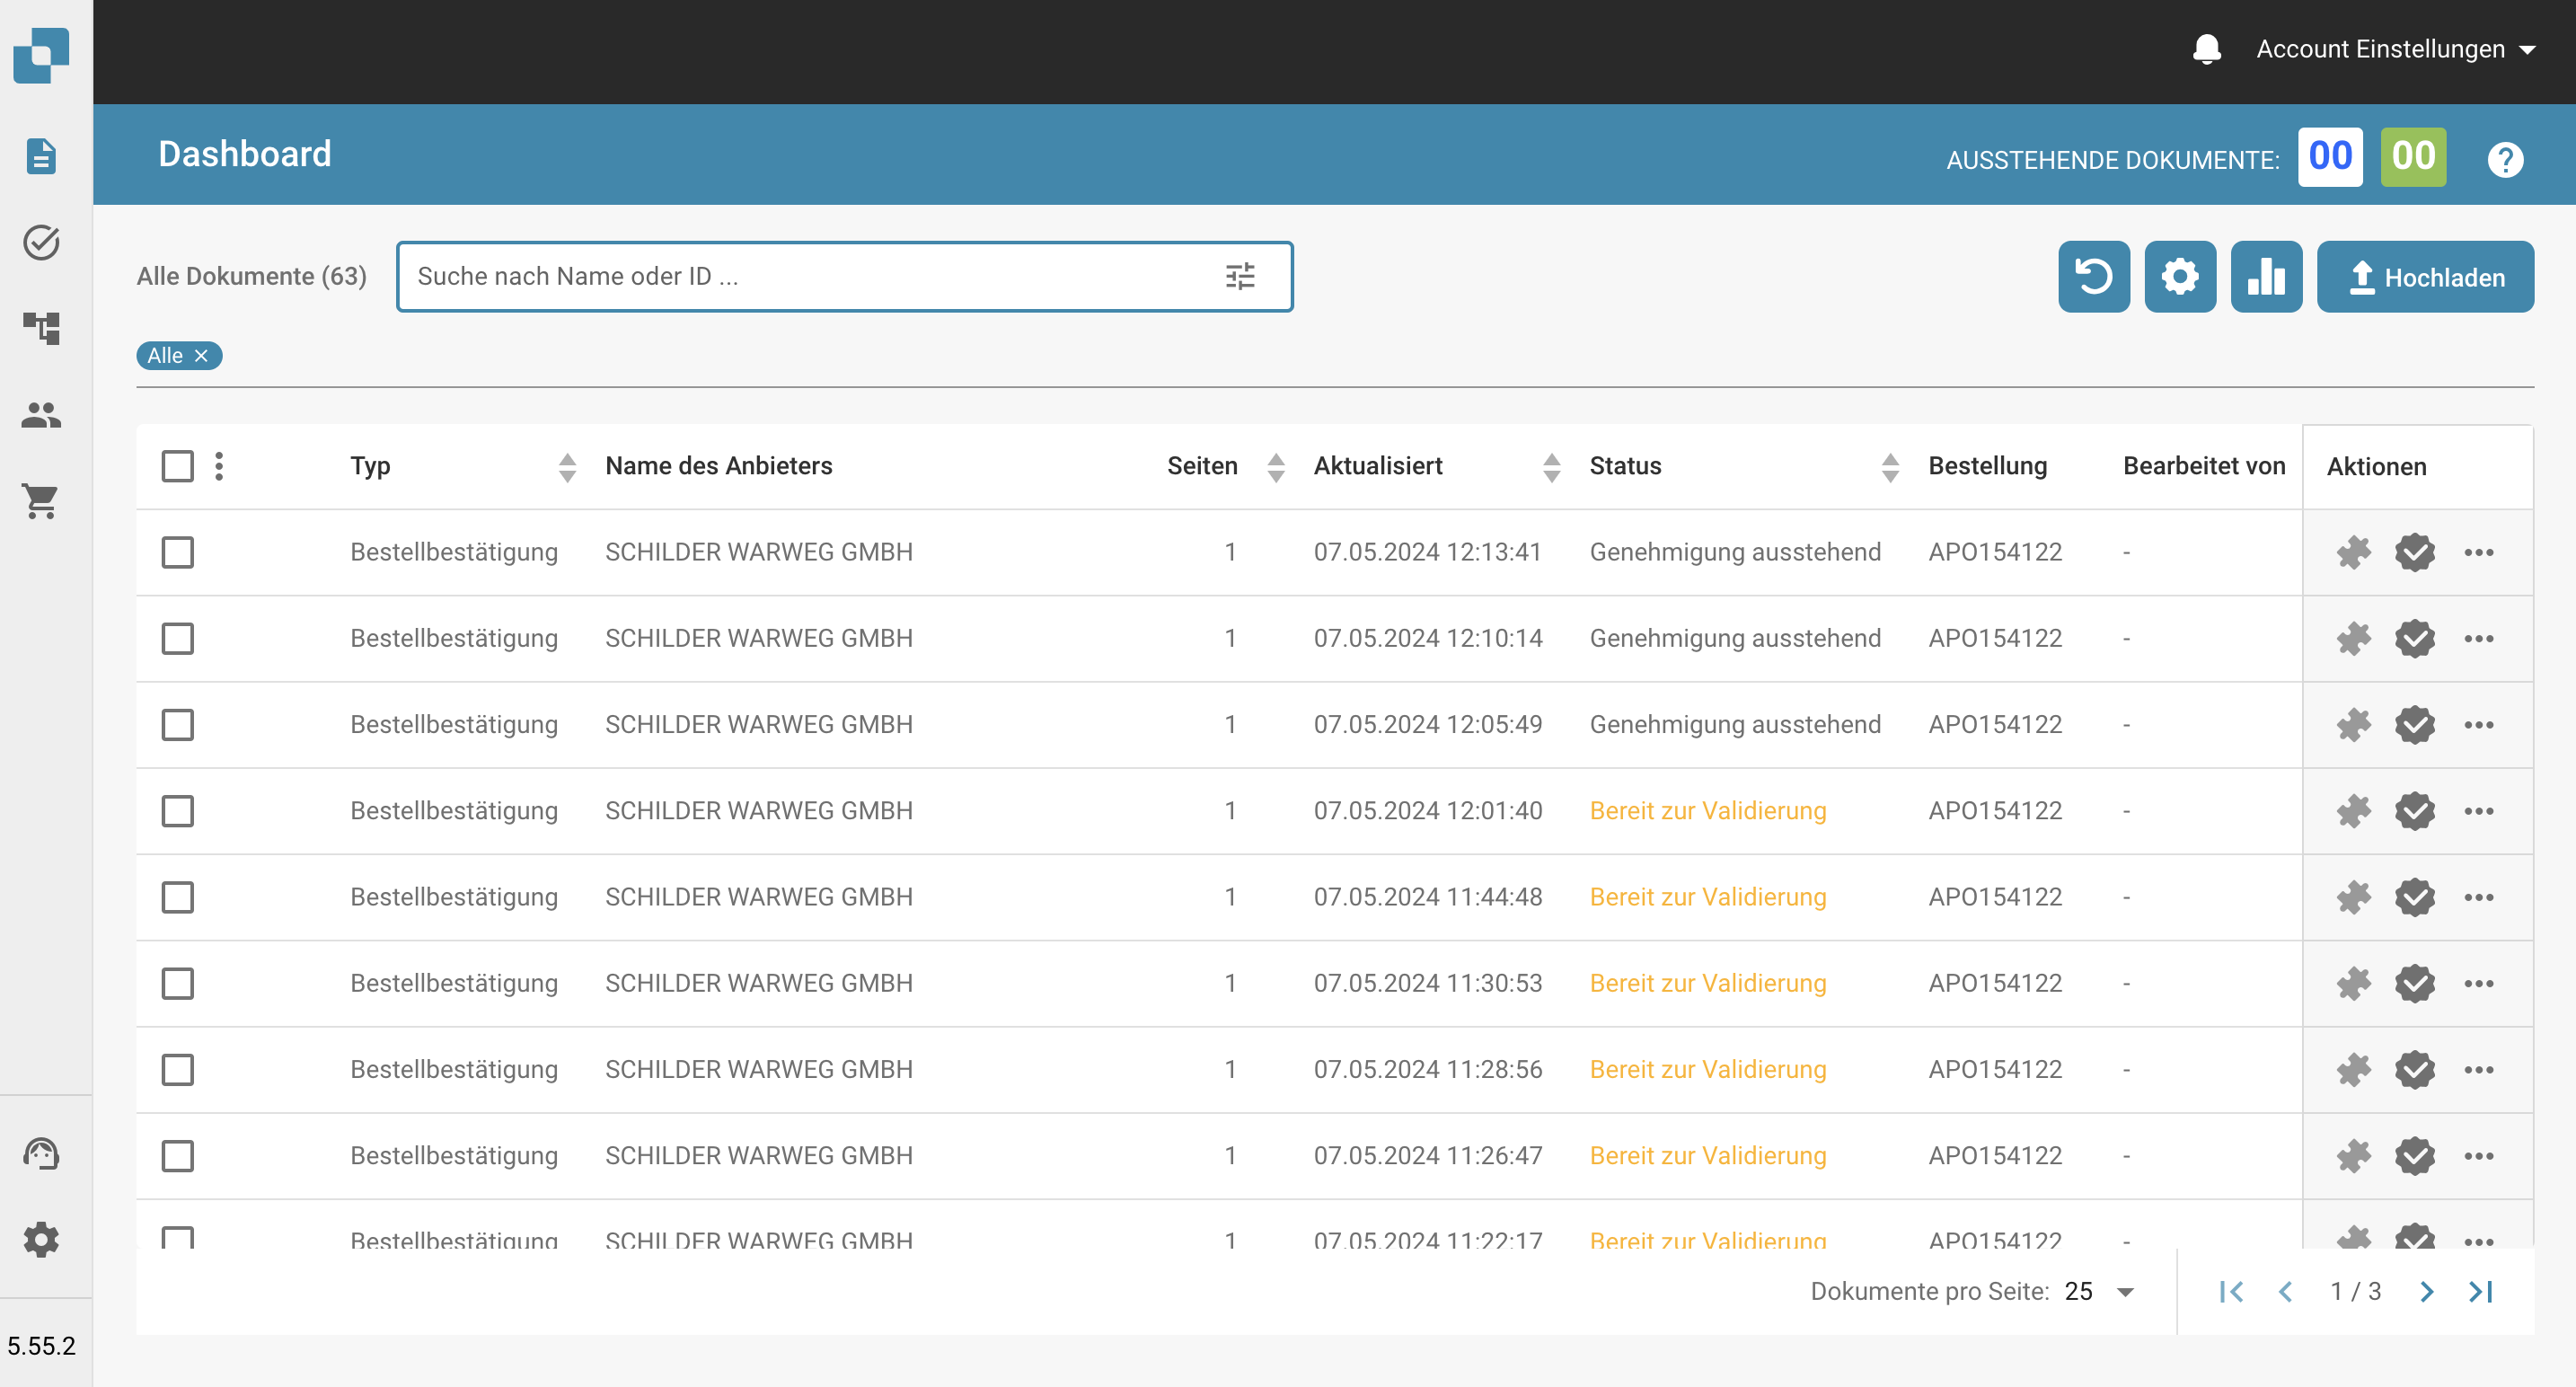Open the workflow hierarchy icon in the sidebar
This screenshot has width=2576, height=1387.
[41, 329]
